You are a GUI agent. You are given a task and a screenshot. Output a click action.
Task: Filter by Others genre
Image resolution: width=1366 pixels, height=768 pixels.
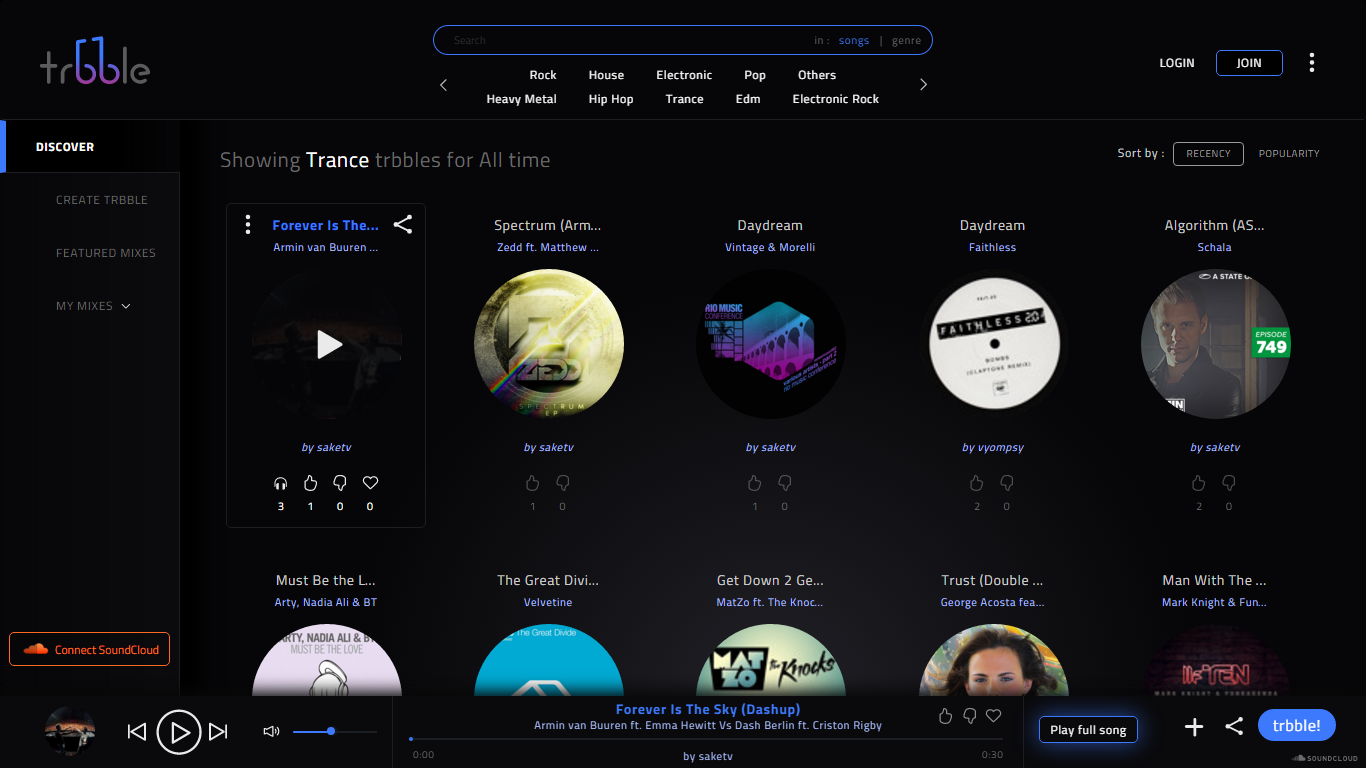(x=817, y=75)
